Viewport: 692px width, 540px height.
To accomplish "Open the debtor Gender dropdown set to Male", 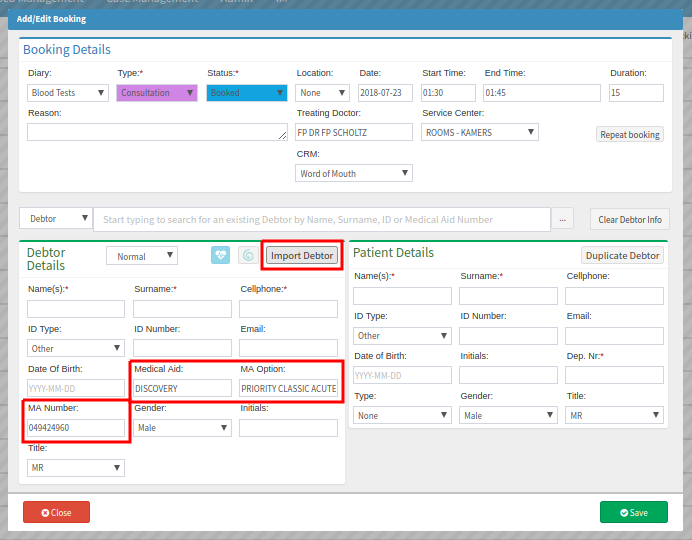I will point(183,428).
